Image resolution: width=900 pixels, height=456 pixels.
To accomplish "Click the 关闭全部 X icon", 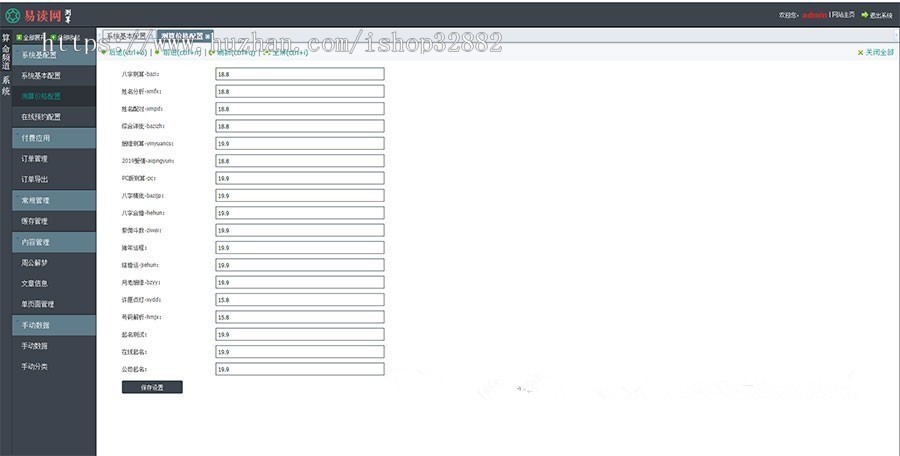I will [x=860, y=53].
